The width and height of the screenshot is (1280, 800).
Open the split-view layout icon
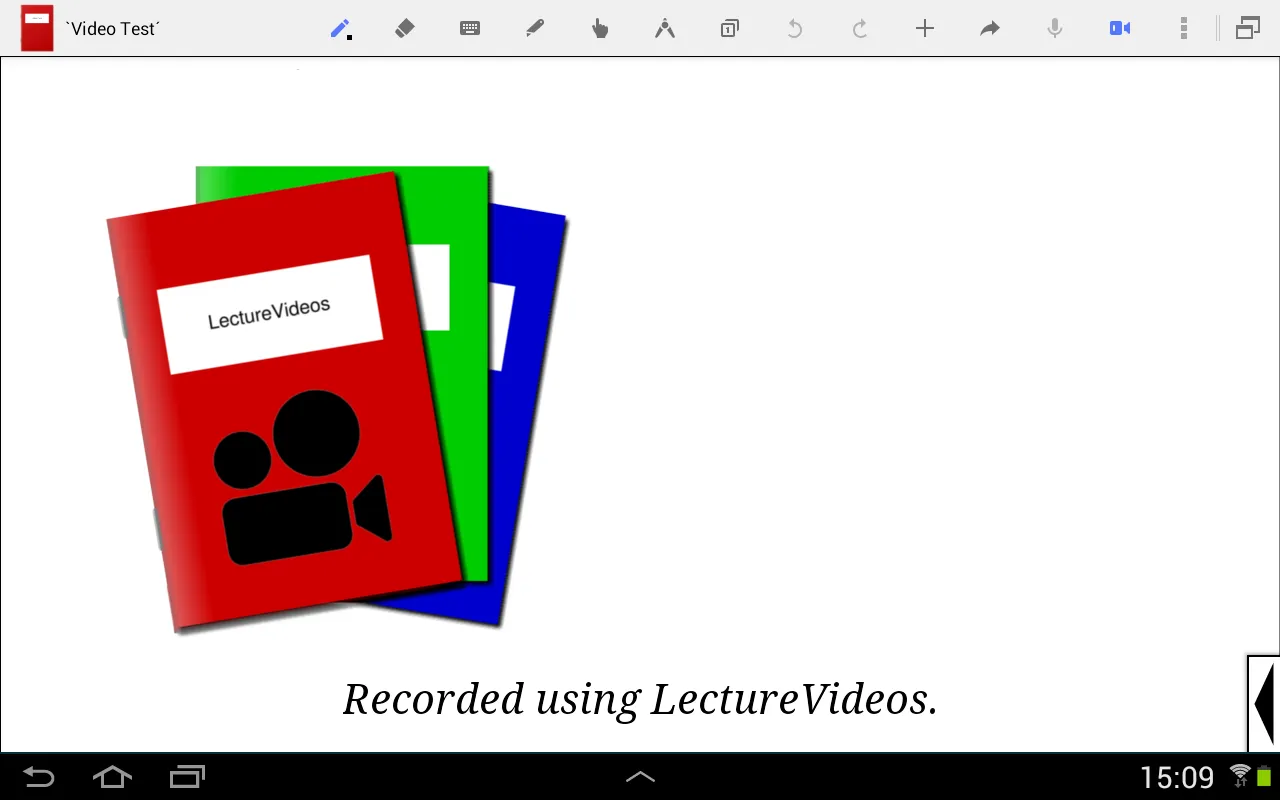(1247, 28)
